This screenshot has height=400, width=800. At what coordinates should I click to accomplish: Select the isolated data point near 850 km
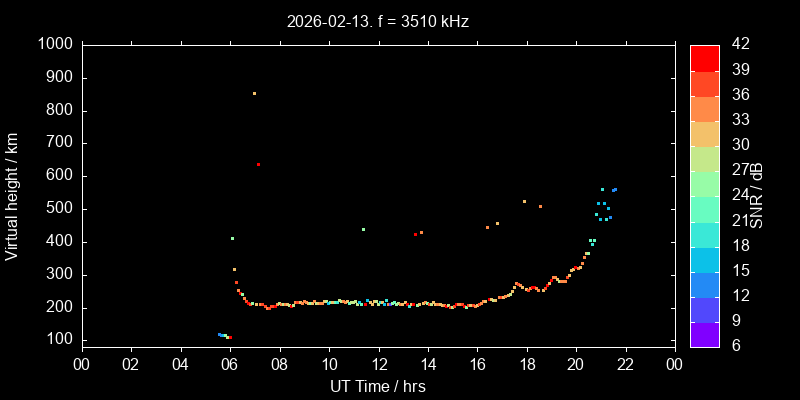254,93
